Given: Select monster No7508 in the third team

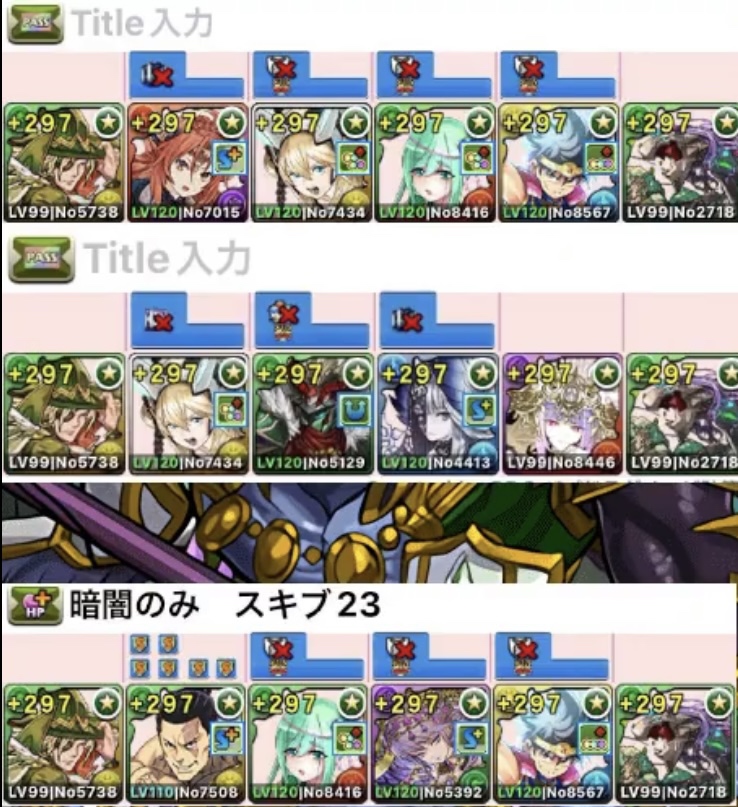Looking at the screenshot, I should coord(185,743).
